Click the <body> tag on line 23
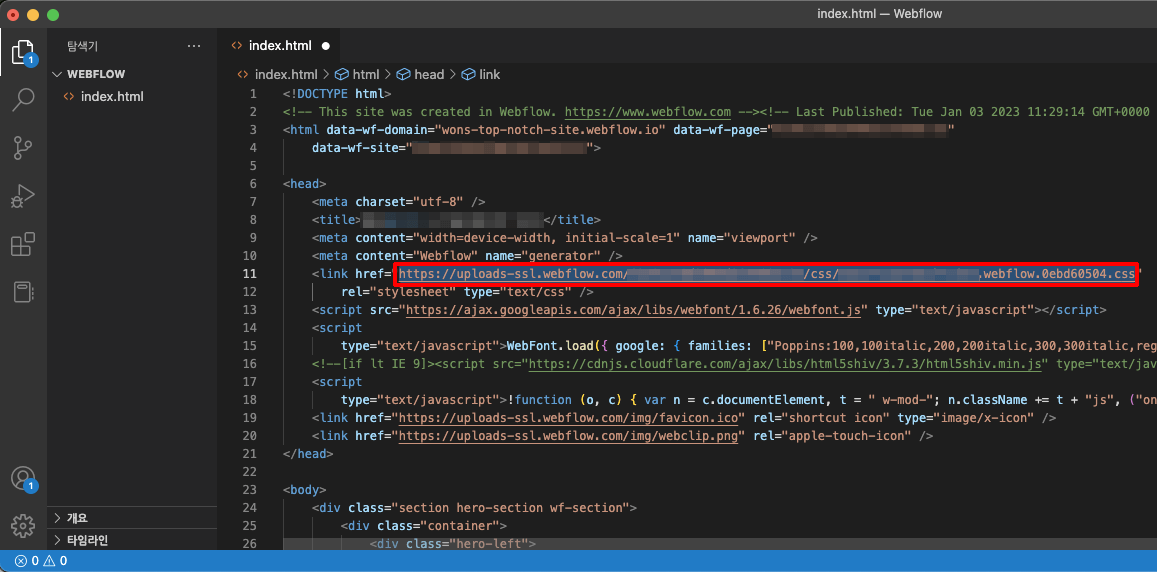1157x572 pixels. pyautogui.click(x=305, y=489)
